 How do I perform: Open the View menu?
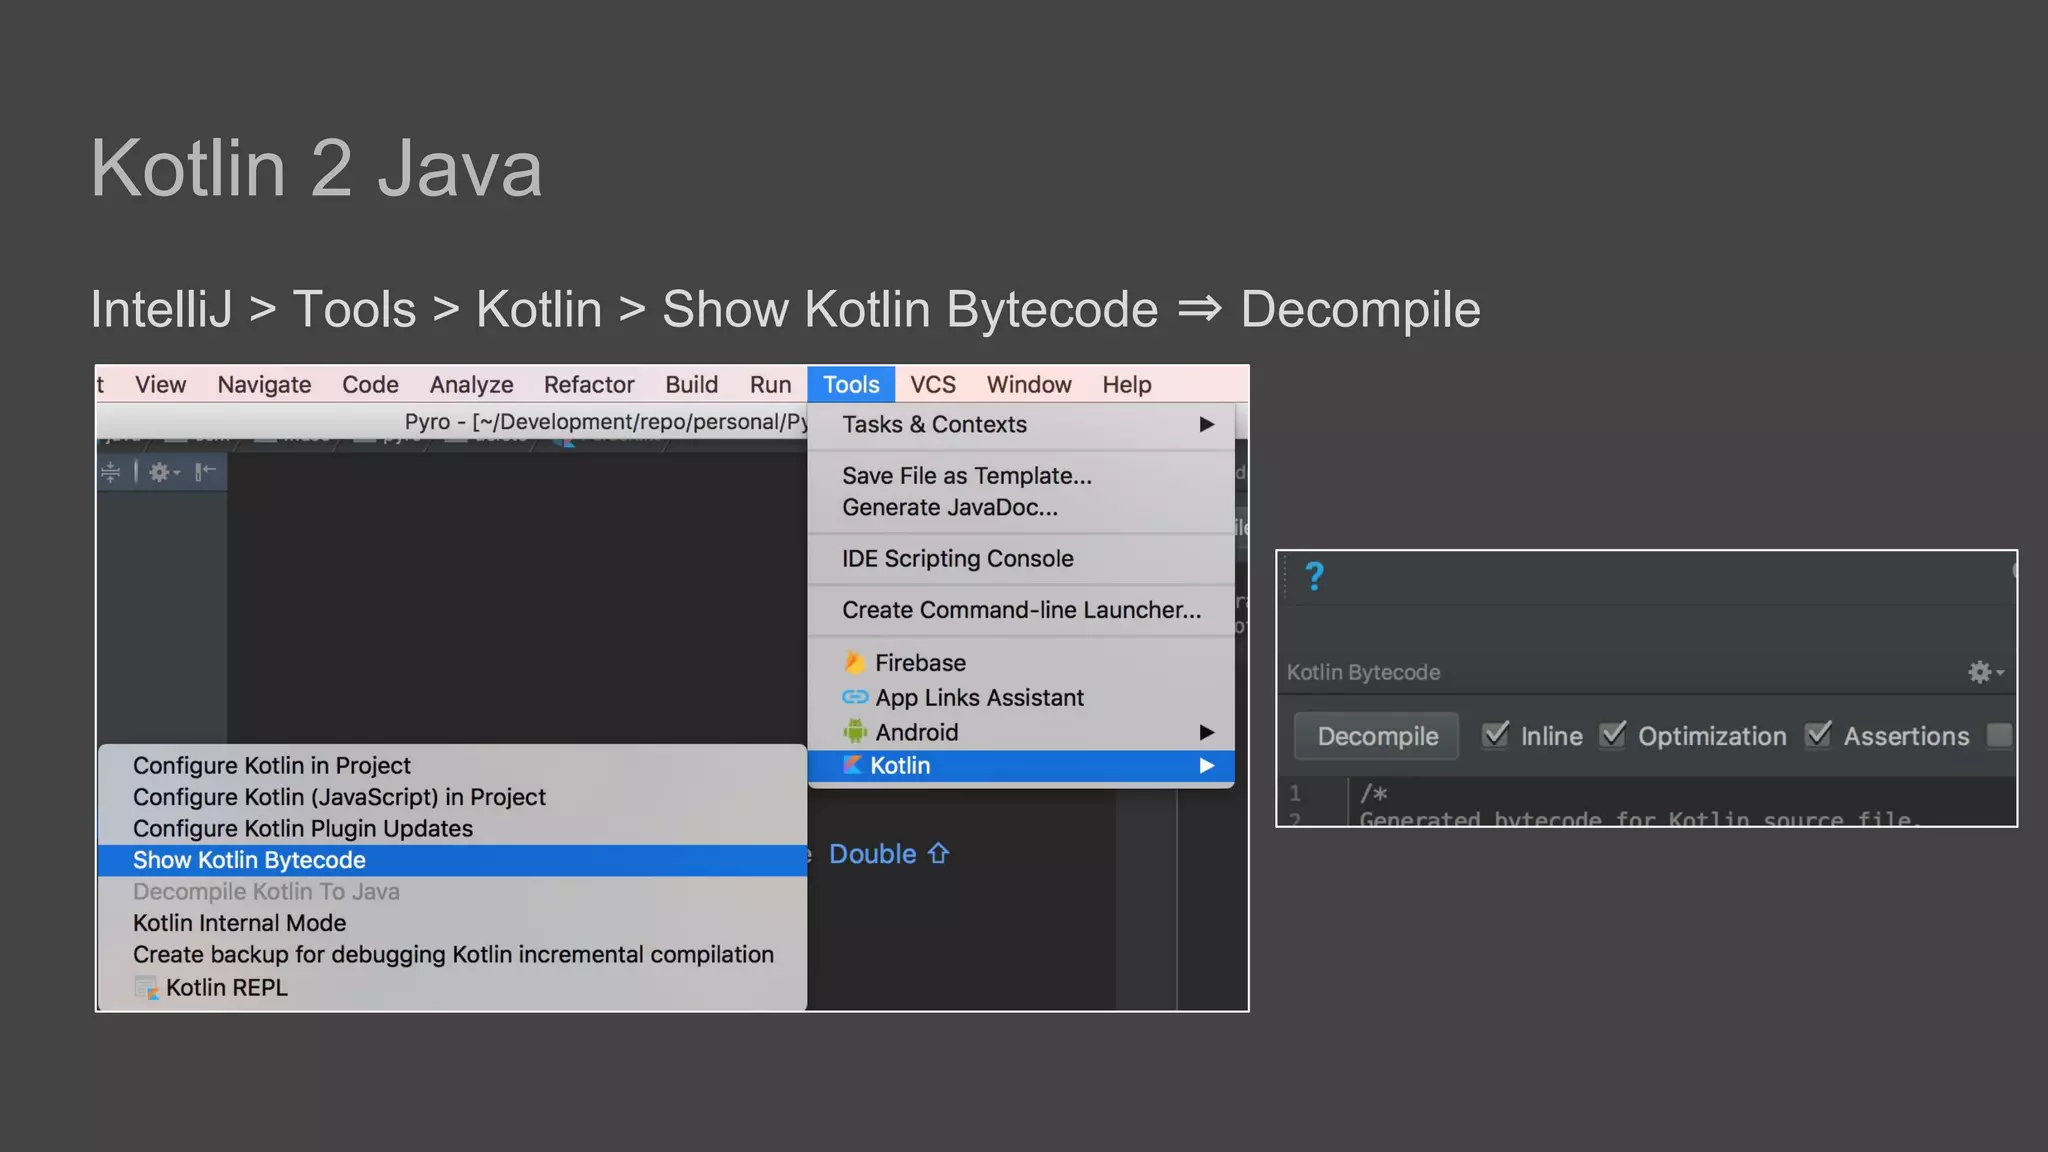pyautogui.click(x=160, y=384)
